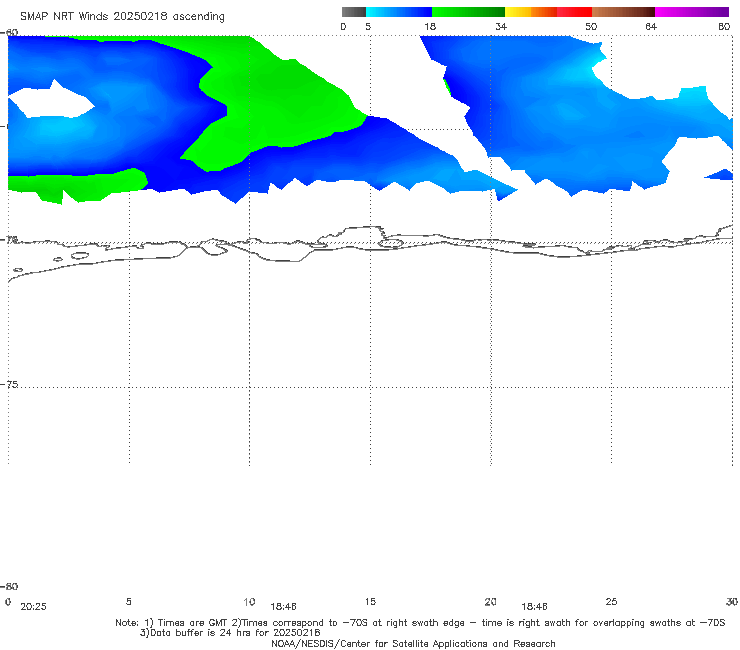Click the "15" longitude axis label
Screen dimensions: 740x650
370,601
